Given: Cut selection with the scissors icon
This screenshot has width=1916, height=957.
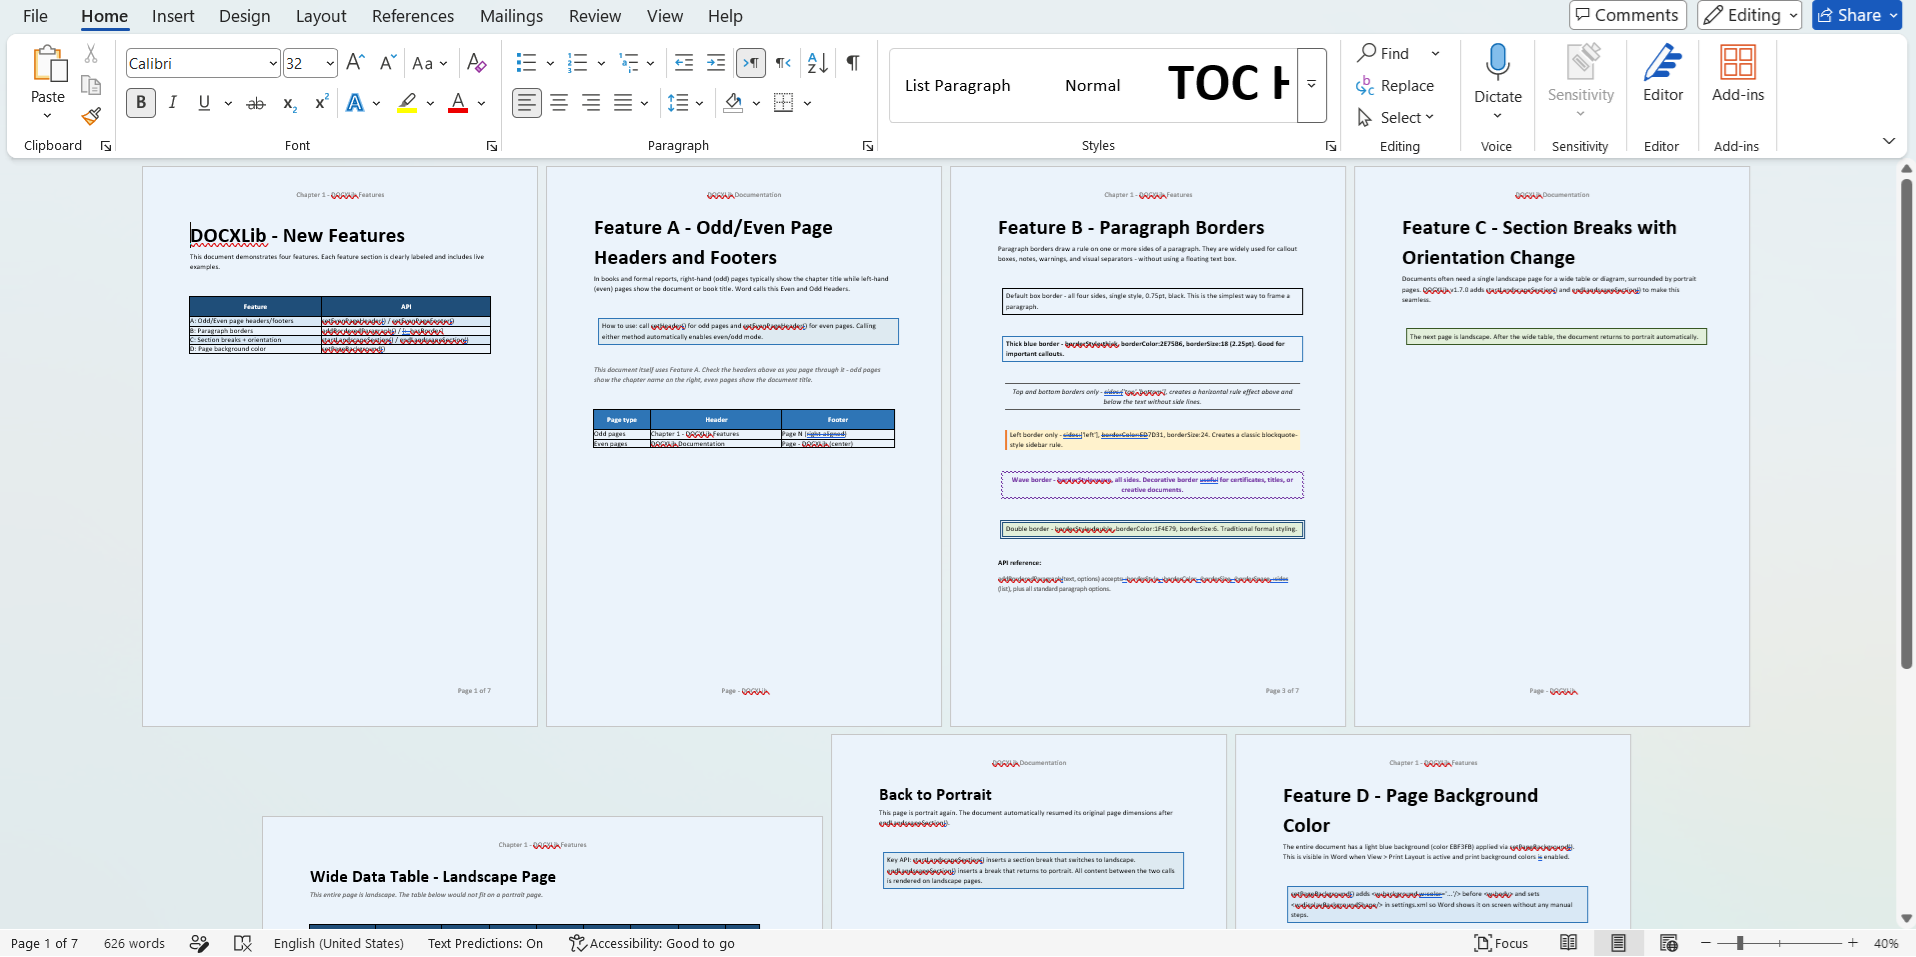Looking at the screenshot, I should (x=91, y=54).
